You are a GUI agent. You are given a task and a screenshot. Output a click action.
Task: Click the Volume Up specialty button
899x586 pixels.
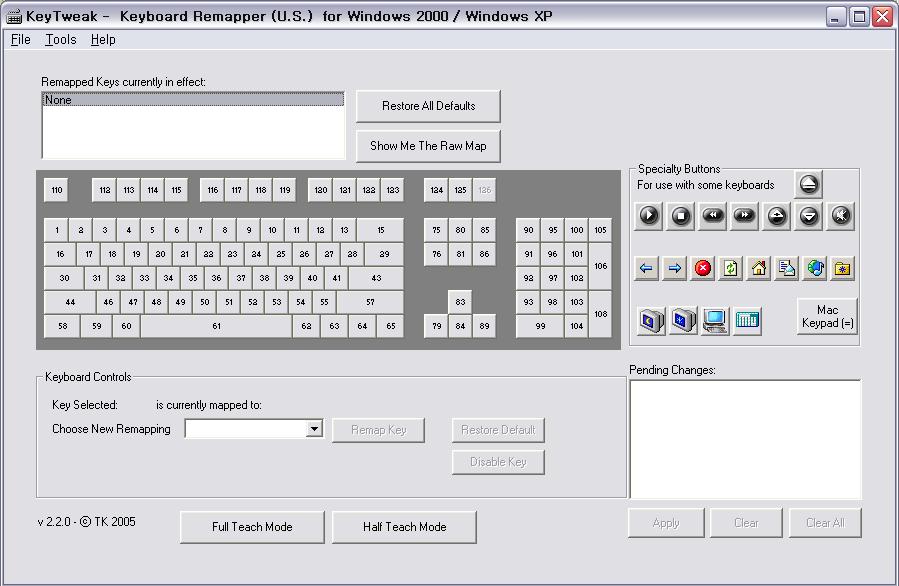tap(776, 216)
